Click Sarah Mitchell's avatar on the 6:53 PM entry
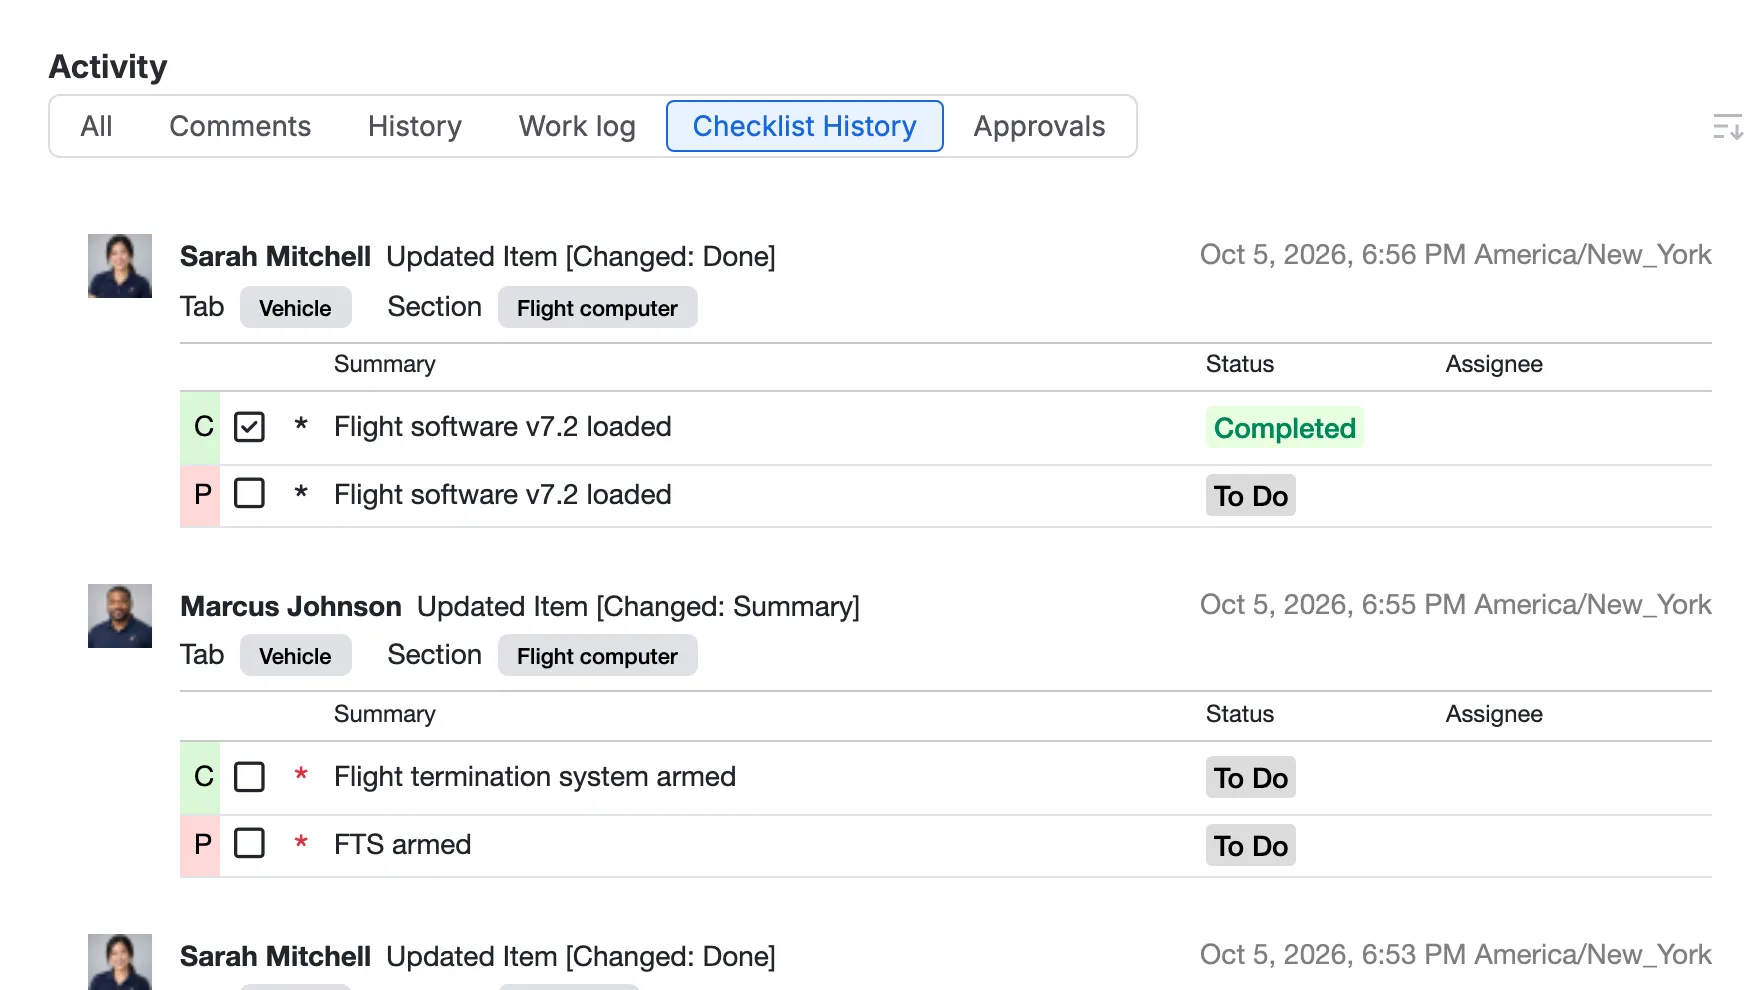This screenshot has width=1760, height=990. pos(120,962)
